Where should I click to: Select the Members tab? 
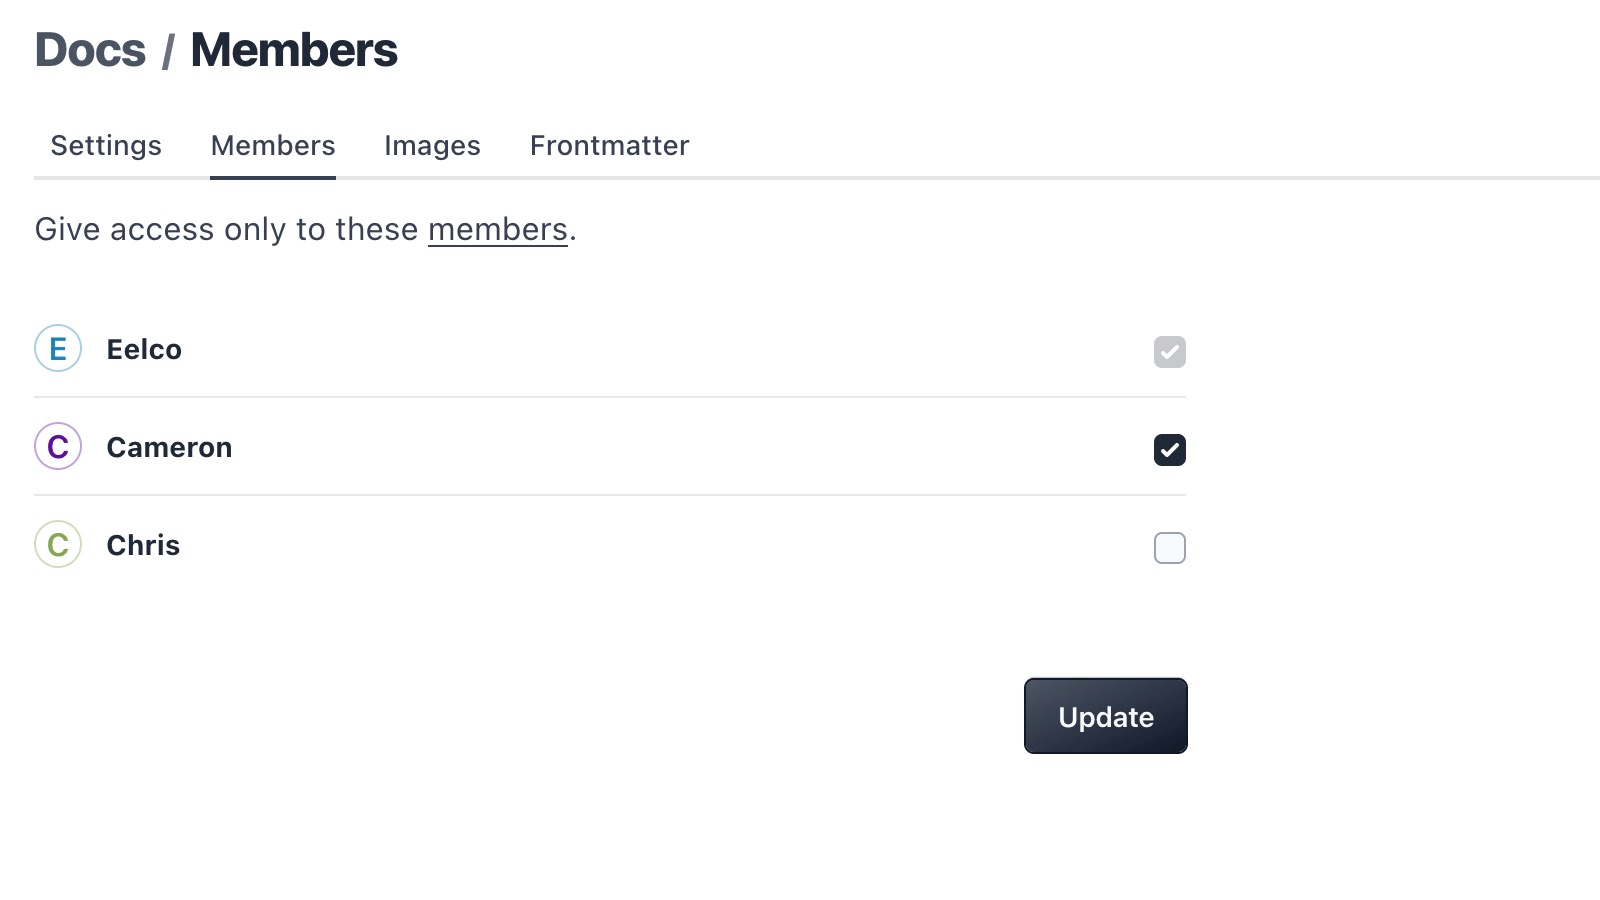click(273, 146)
